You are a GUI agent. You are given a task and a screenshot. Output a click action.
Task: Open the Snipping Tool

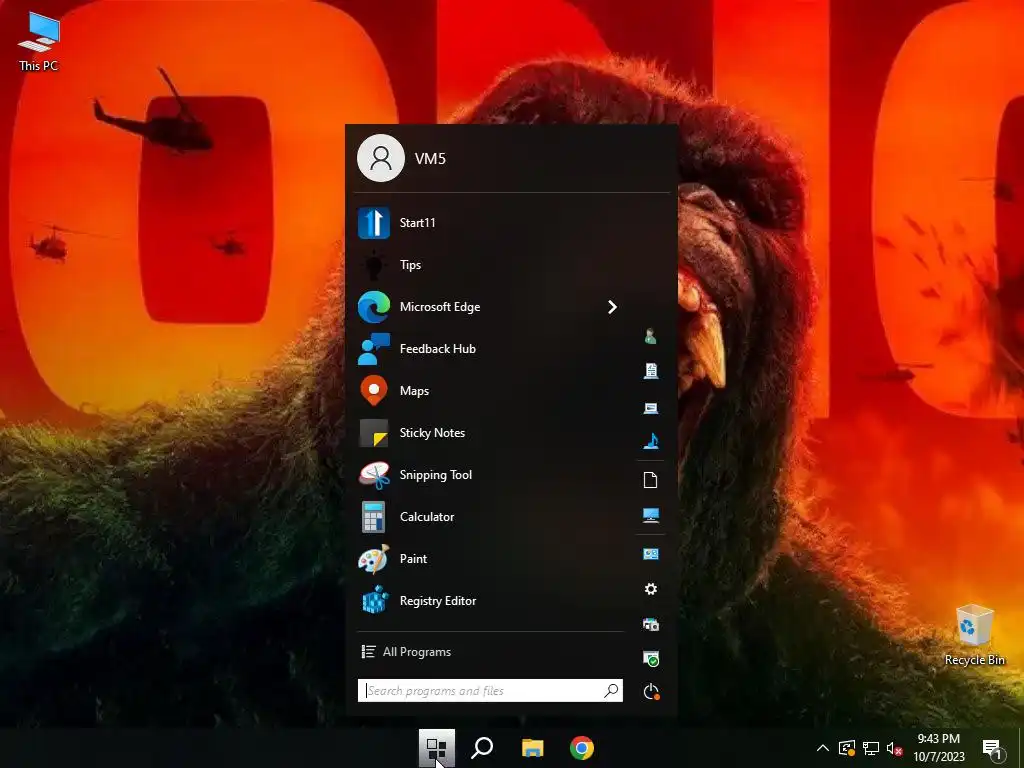click(x=490, y=475)
